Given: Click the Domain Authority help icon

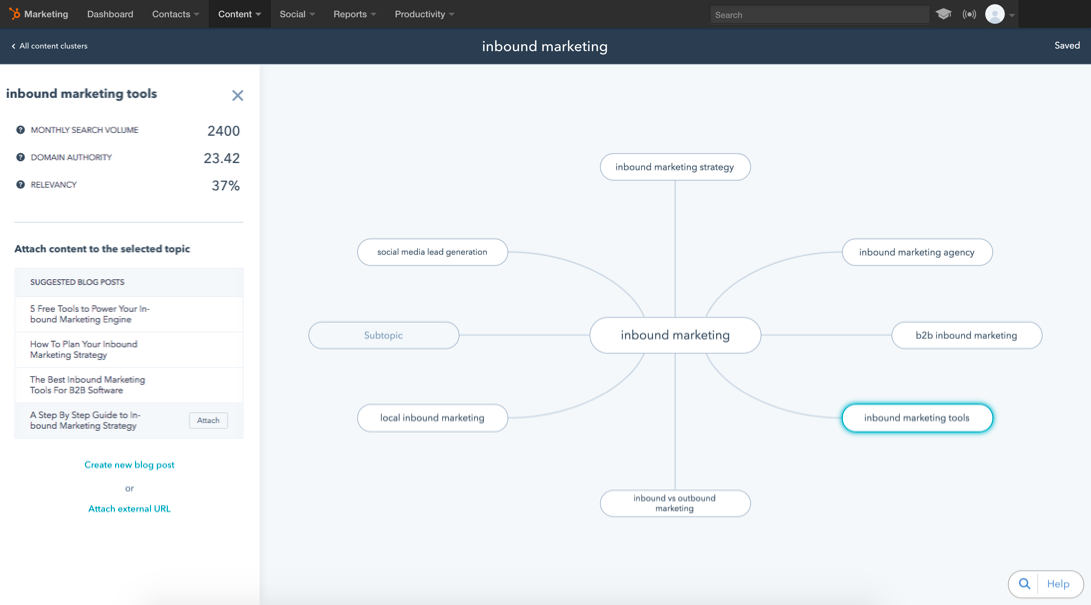Looking at the screenshot, I should tap(20, 157).
